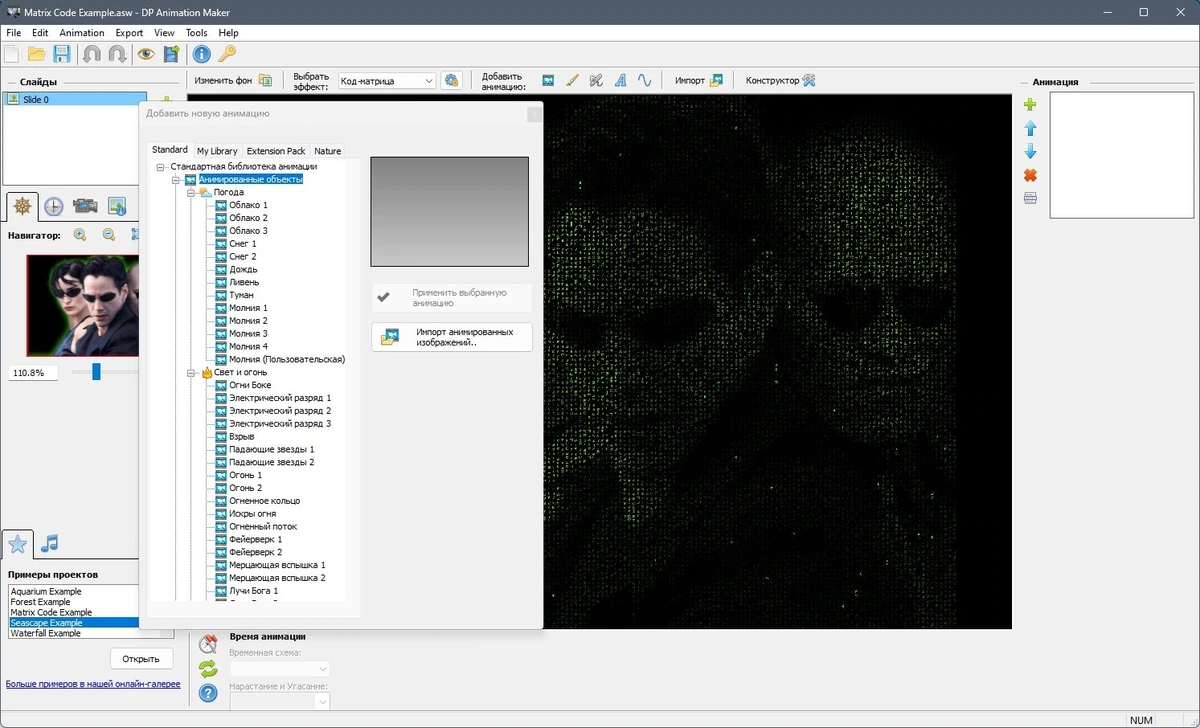Select the brush animation tool icon
1200x728 pixels.
(572, 81)
